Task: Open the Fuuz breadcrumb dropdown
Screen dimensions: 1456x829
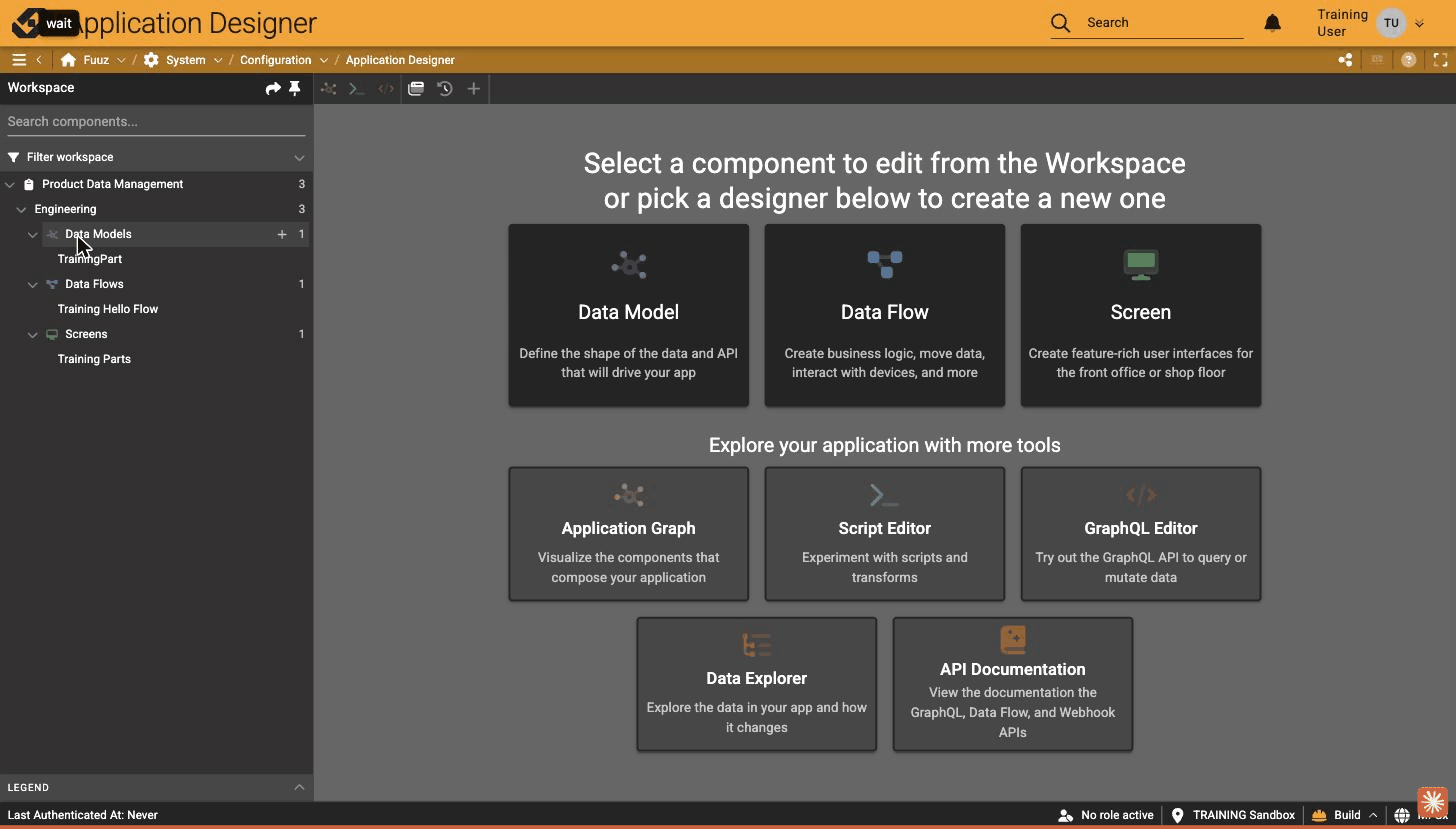Action: coord(121,60)
